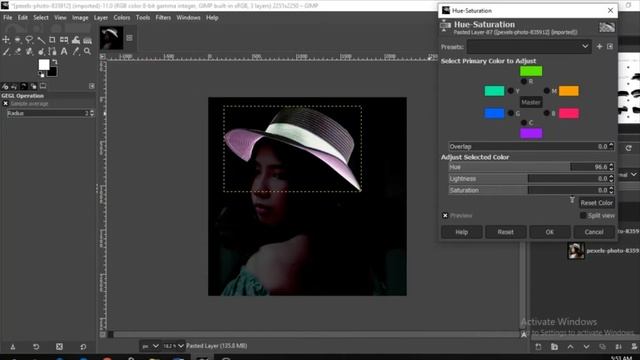Open the Presets dropdown
Screen dimensions: 640x360
529,47
